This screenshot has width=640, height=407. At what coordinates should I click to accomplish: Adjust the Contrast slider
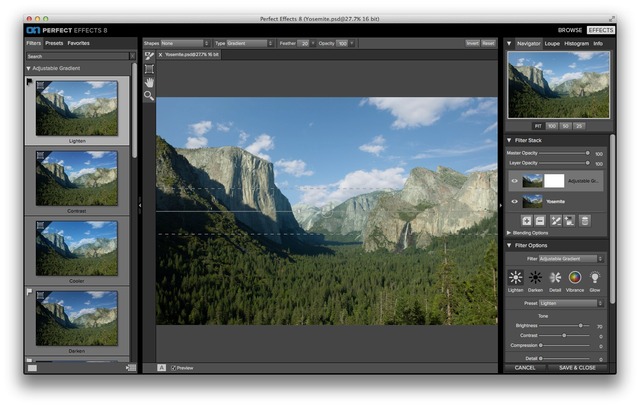(x=564, y=336)
